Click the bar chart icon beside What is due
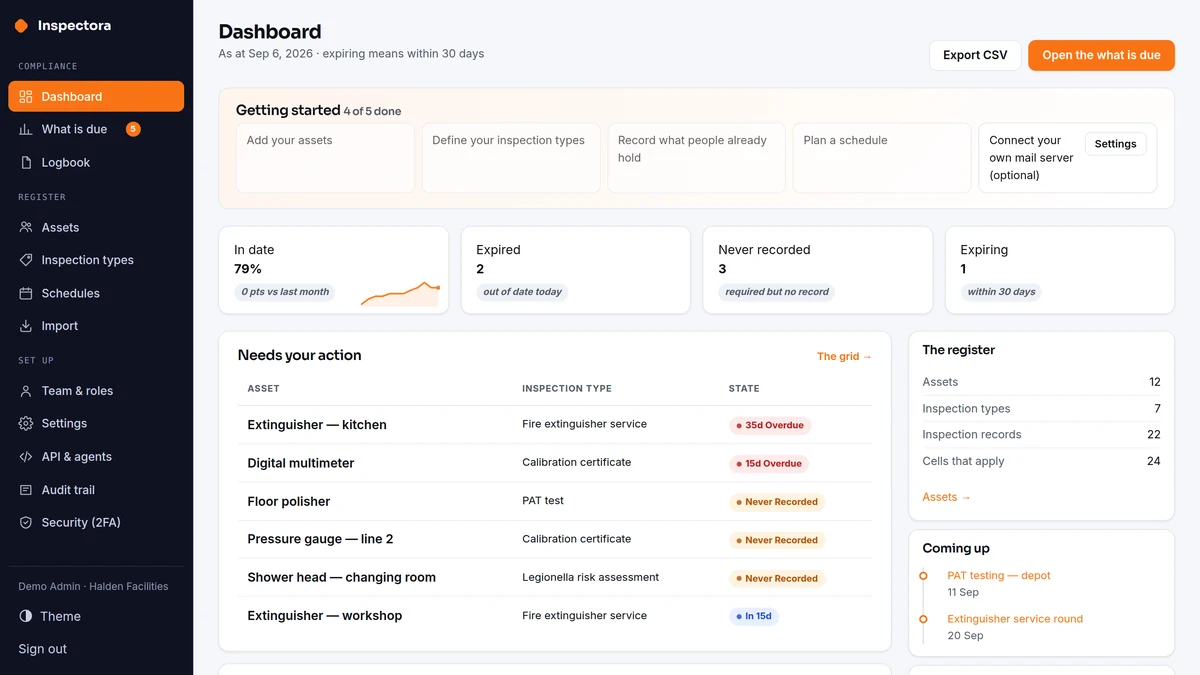This screenshot has height=675, width=1200. [x=26, y=129]
